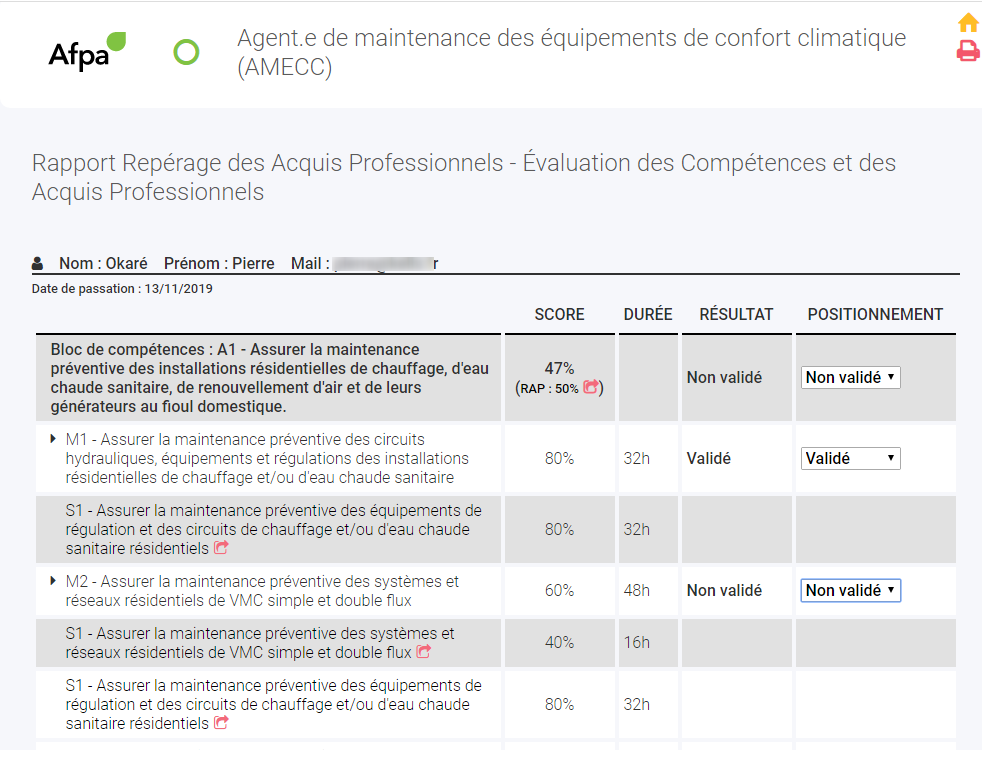Click the Bloc de compétences A1 title
Screen dimensions: 982x773
269,378
